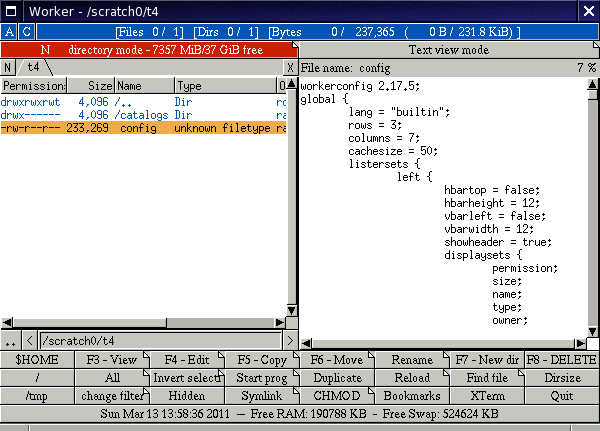Calculate sizes with Dirsize button
The height and width of the screenshot is (431, 600).
pyautogui.click(x=562, y=378)
